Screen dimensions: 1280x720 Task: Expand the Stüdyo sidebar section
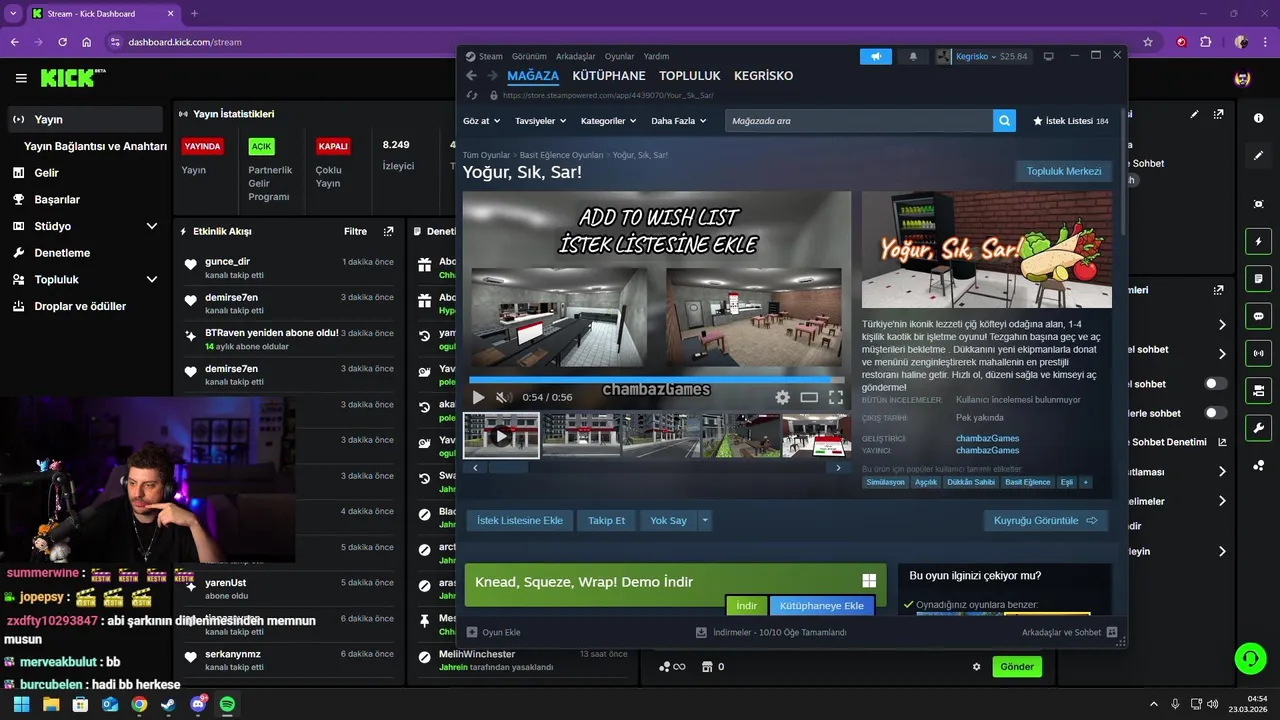click(152, 226)
